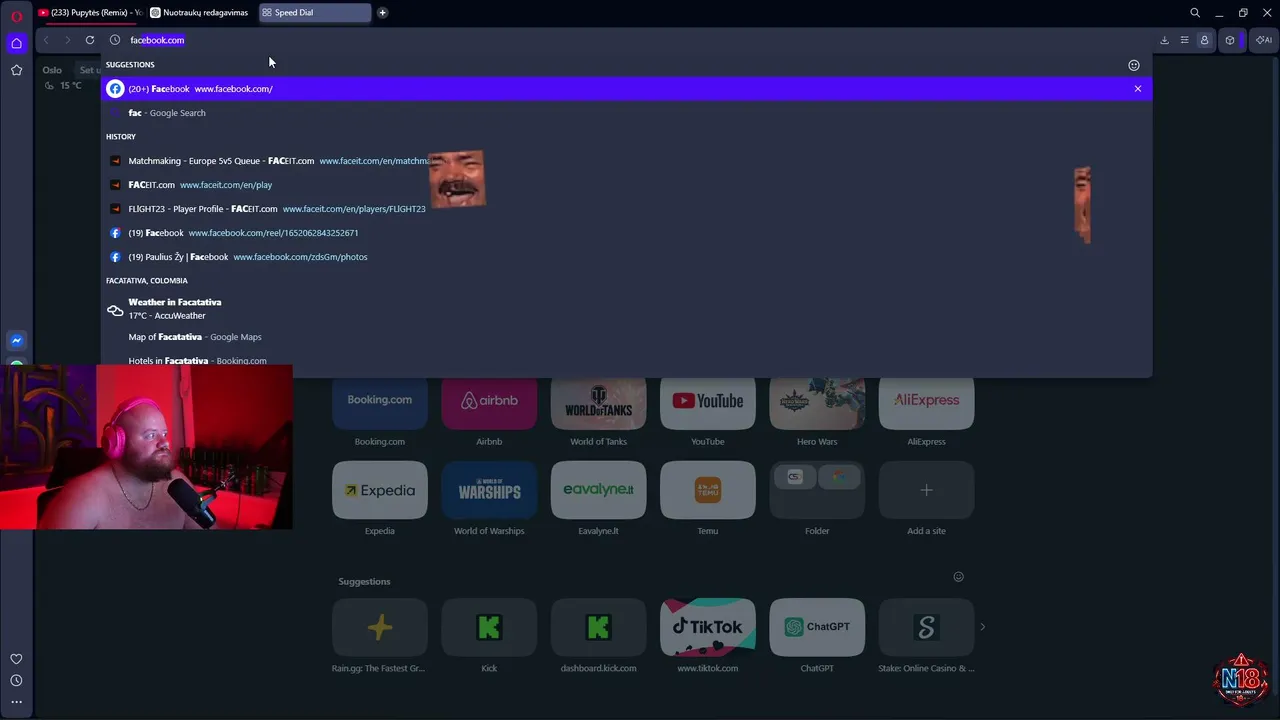
Task: Open the Extensions cube icon
Action: [x=1230, y=40]
